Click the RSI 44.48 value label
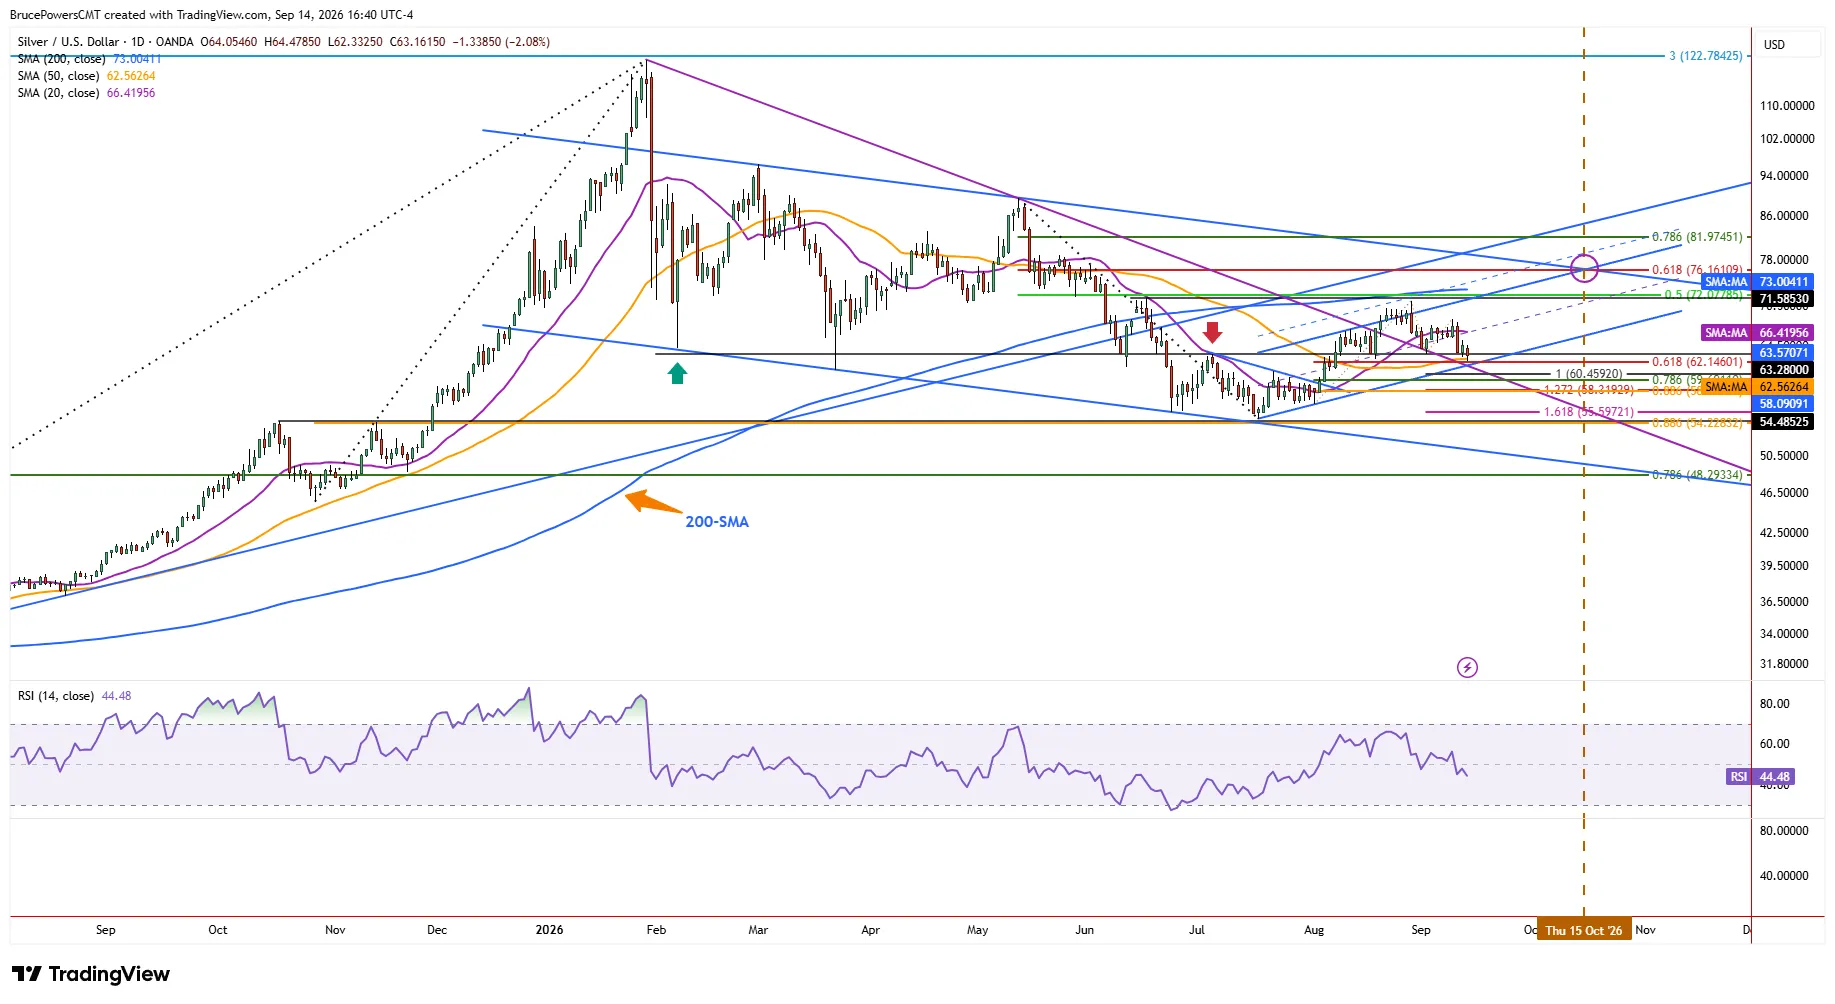Image resolution: width=1835 pixels, height=1004 pixels. pyautogui.click(x=1760, y=777)
